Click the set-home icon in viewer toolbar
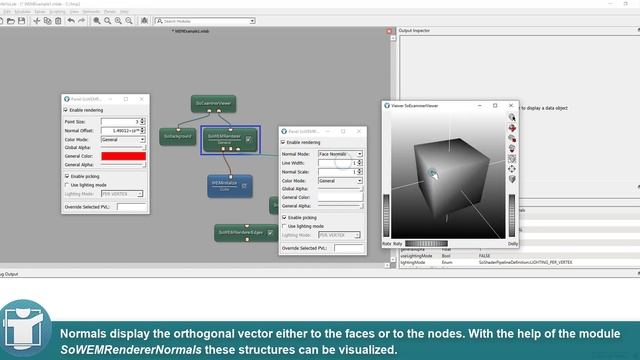Screen dimensions: 640x360 pos(512,158)
